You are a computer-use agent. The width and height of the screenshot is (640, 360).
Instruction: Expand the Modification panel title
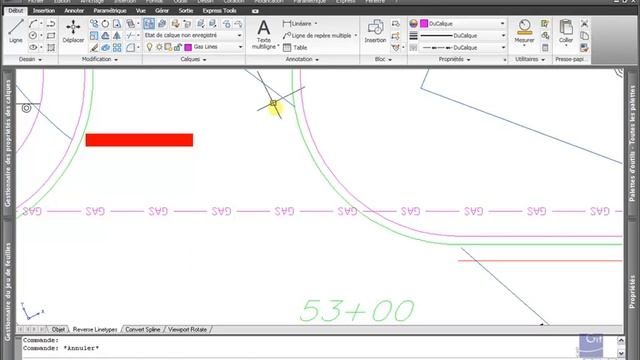click(x=100, y=60)
